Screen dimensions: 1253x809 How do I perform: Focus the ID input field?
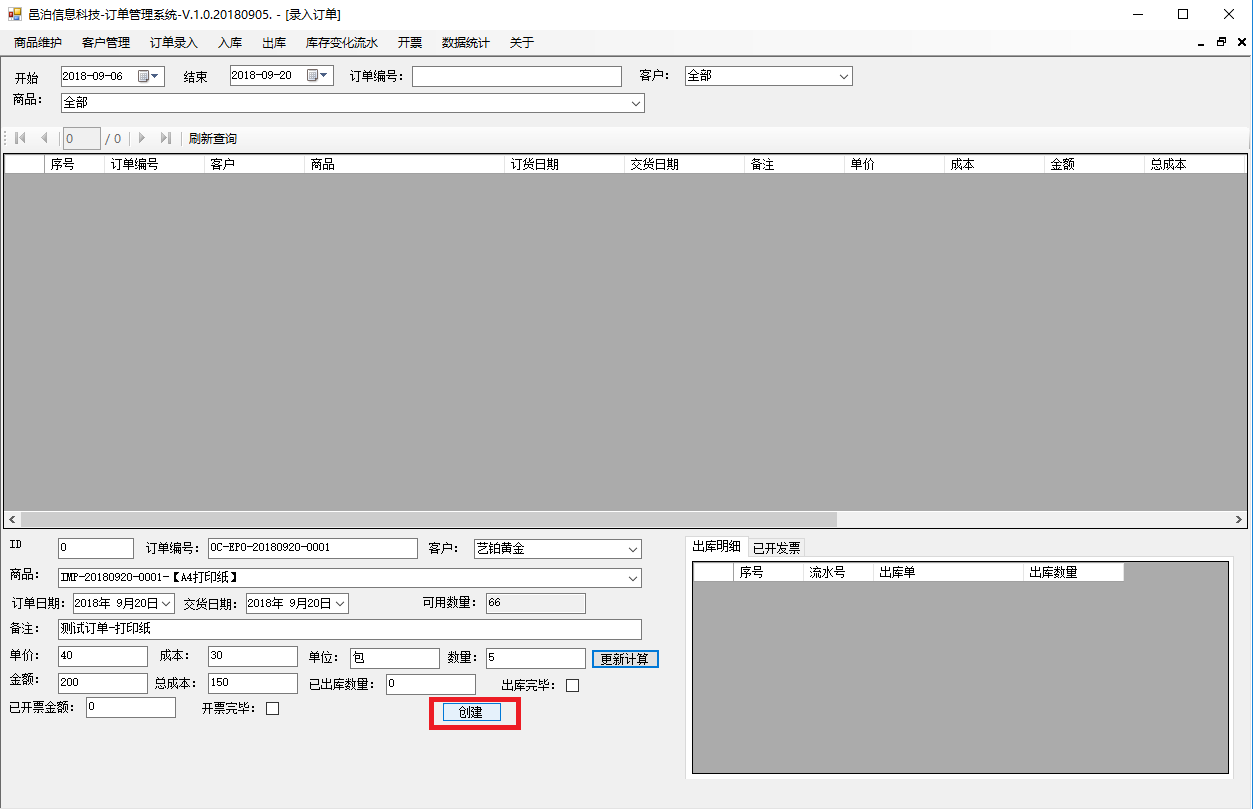96,548
